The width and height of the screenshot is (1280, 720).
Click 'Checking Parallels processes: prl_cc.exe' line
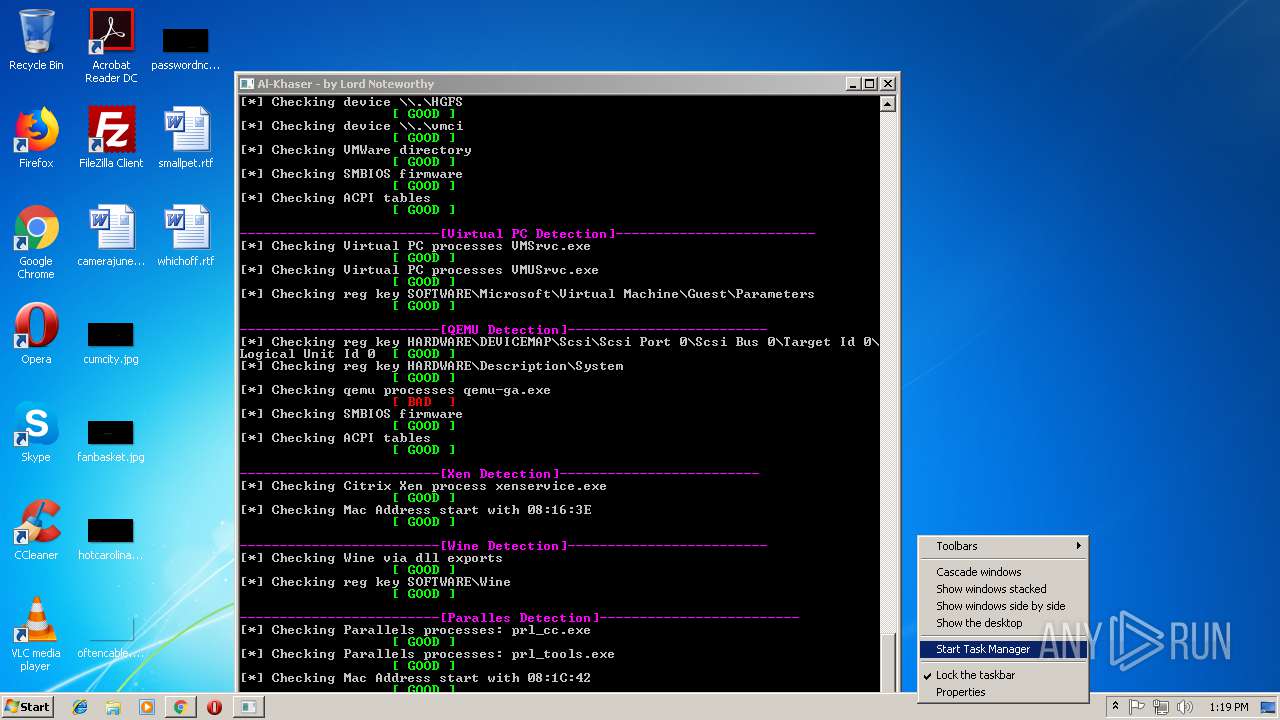coord(415,630)
